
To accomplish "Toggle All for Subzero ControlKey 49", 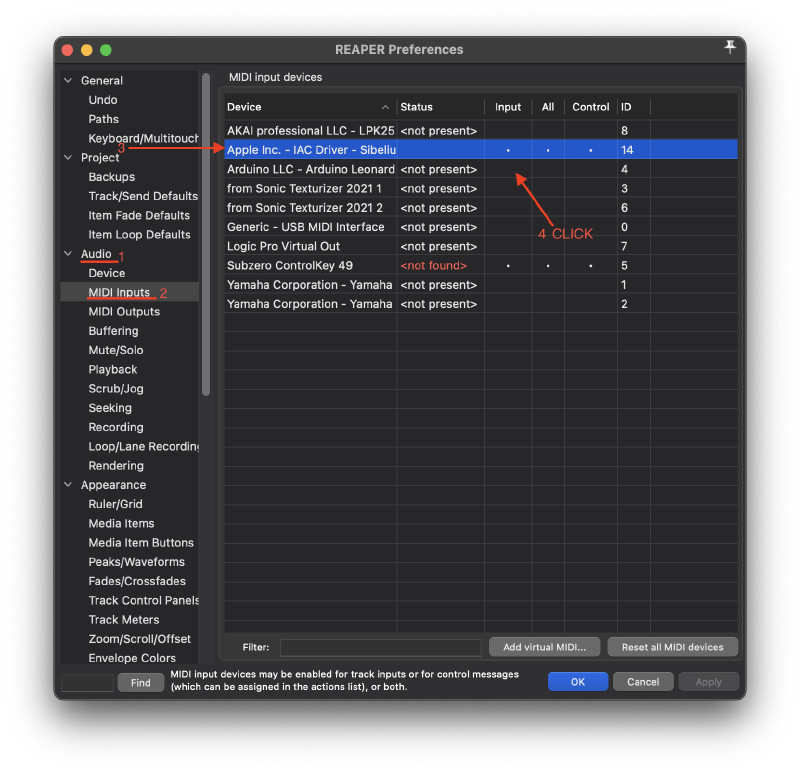I will point(548,265).
